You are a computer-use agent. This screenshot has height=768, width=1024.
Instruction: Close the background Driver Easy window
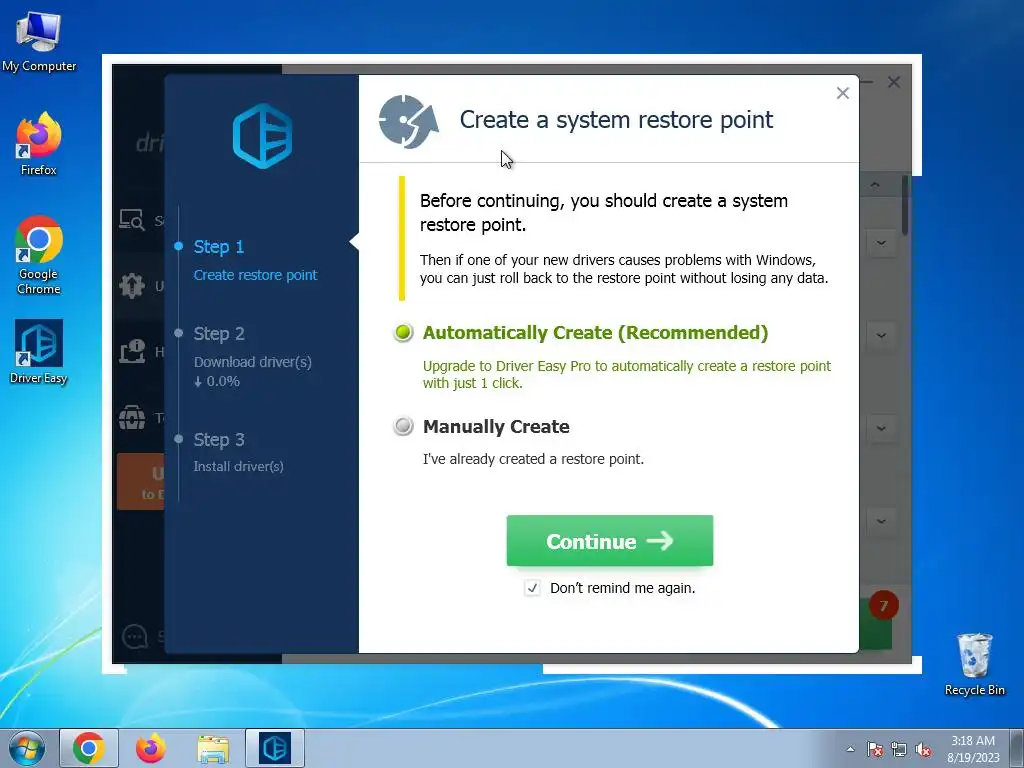[x=893, y=82]
